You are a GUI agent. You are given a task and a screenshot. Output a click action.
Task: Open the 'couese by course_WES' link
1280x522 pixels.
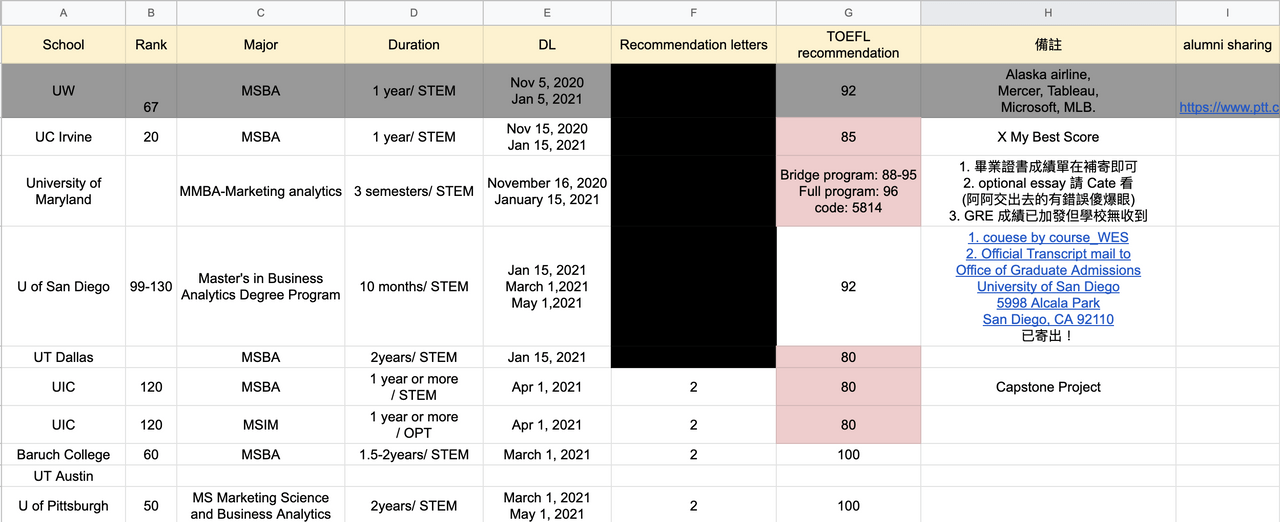(1047, 238)
